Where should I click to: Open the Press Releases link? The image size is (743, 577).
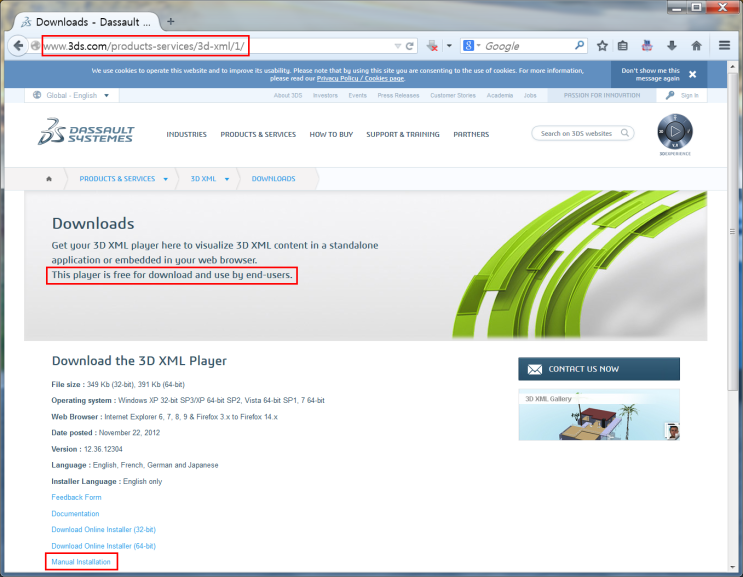pyautogui.click(x=398, y=95)
